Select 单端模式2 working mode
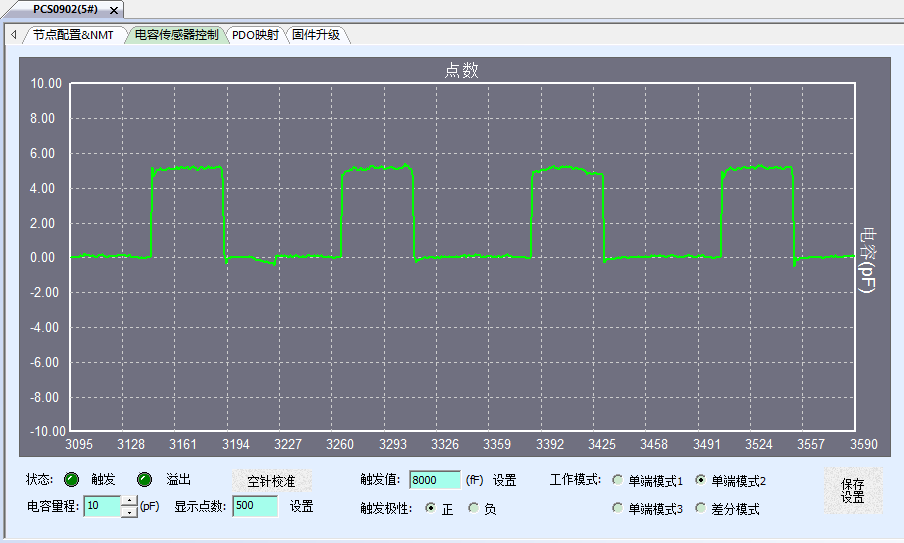 pyautogui.click(x=700, y=481)
